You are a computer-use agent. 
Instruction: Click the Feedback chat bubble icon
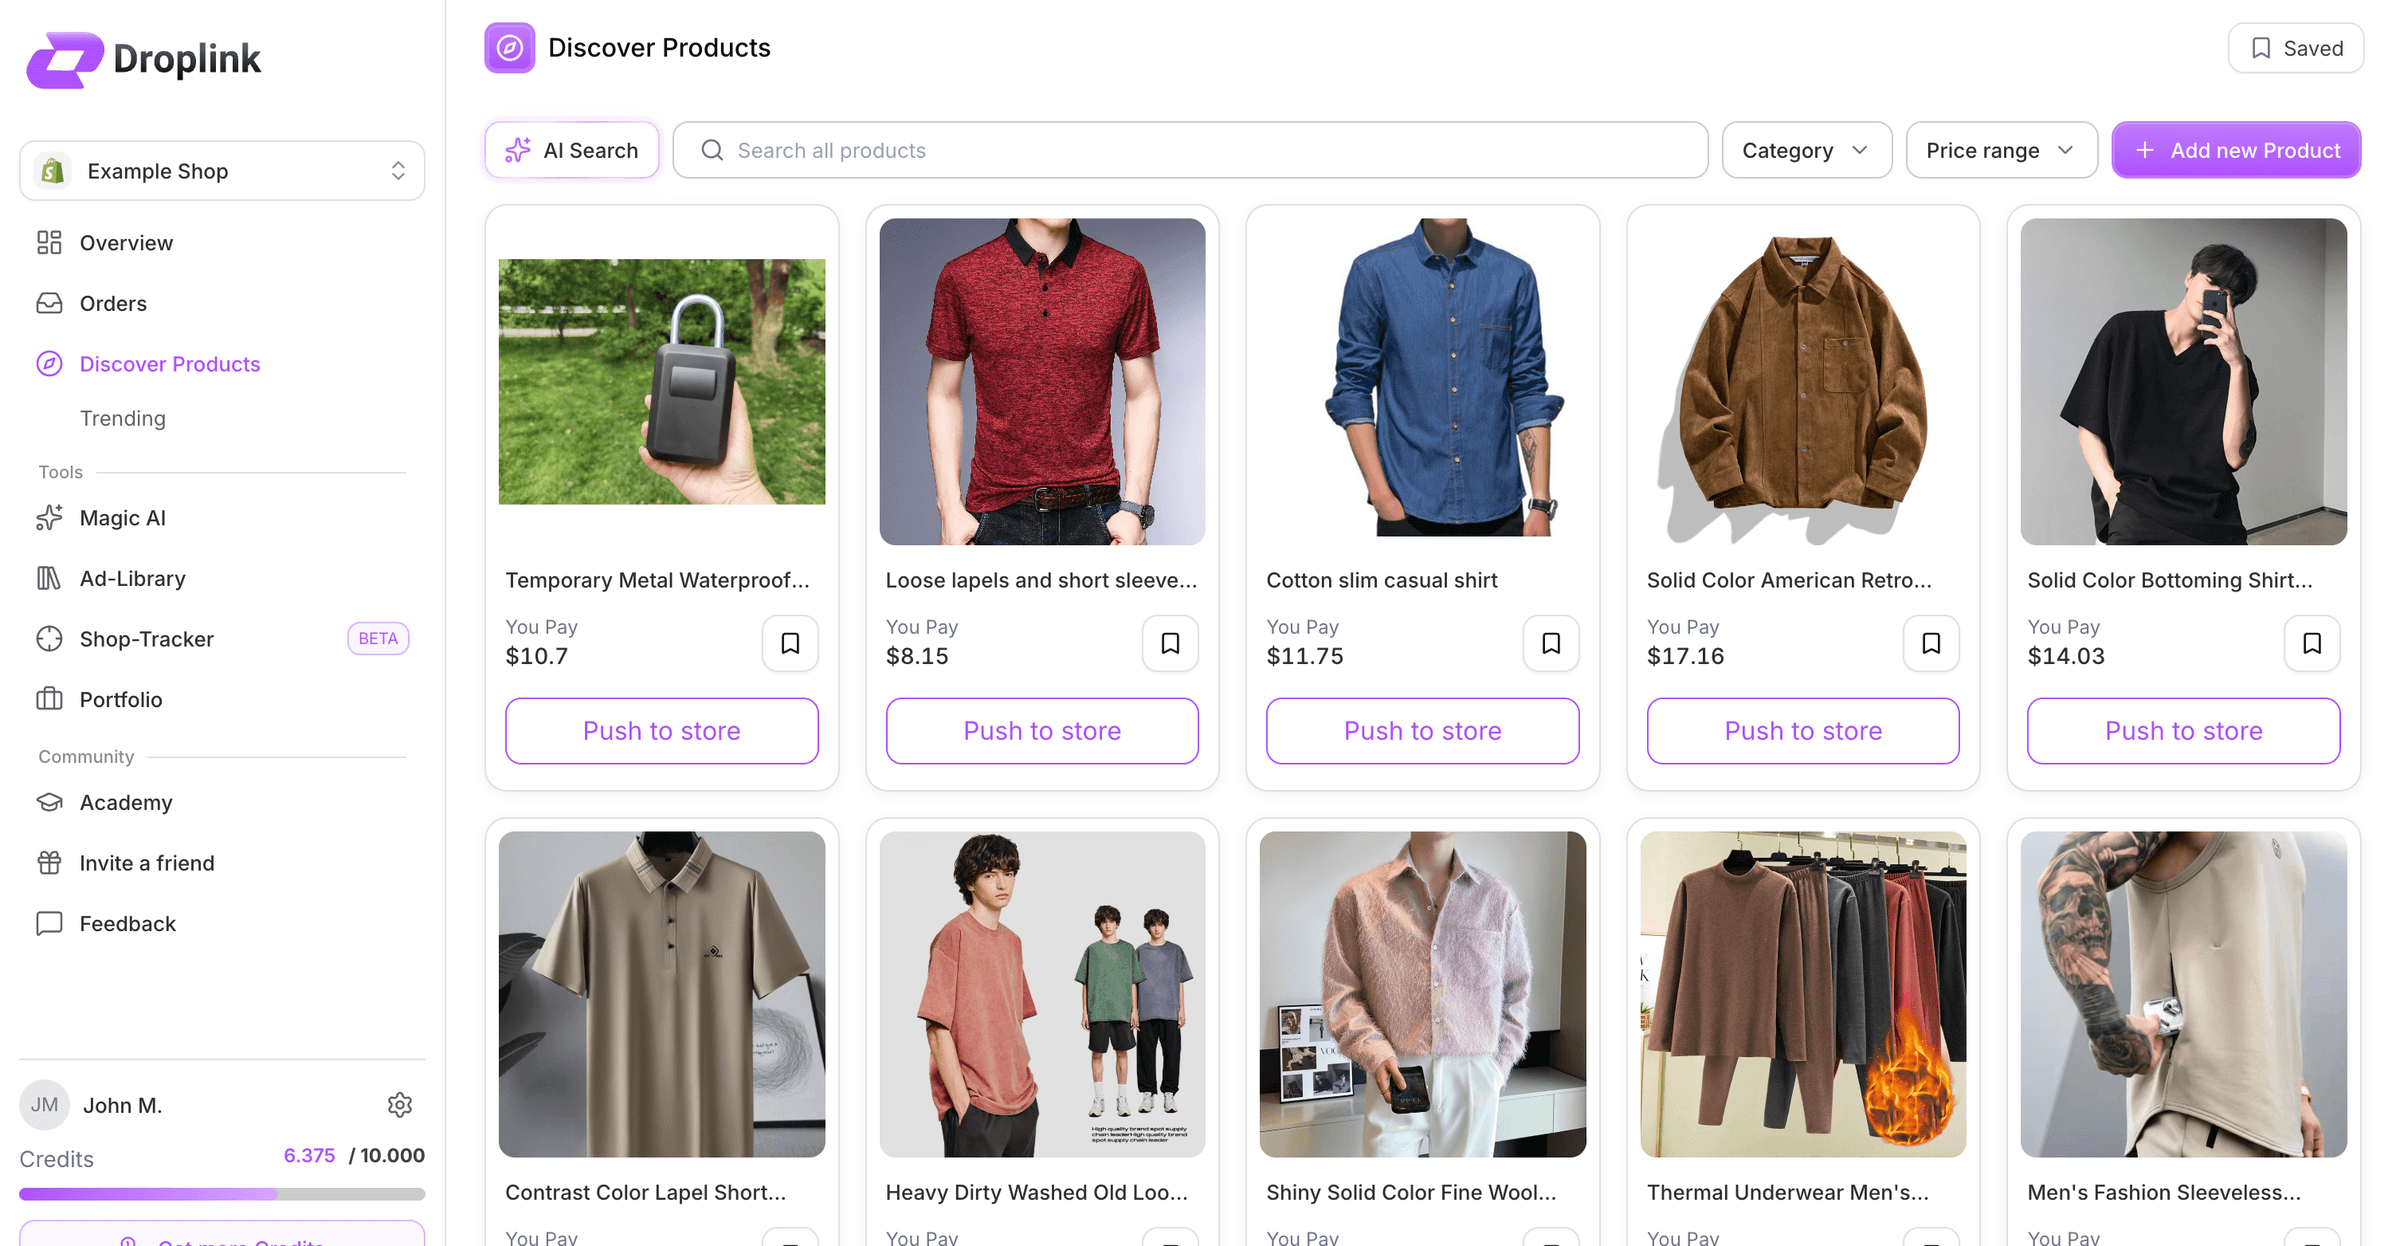(49, 923)
